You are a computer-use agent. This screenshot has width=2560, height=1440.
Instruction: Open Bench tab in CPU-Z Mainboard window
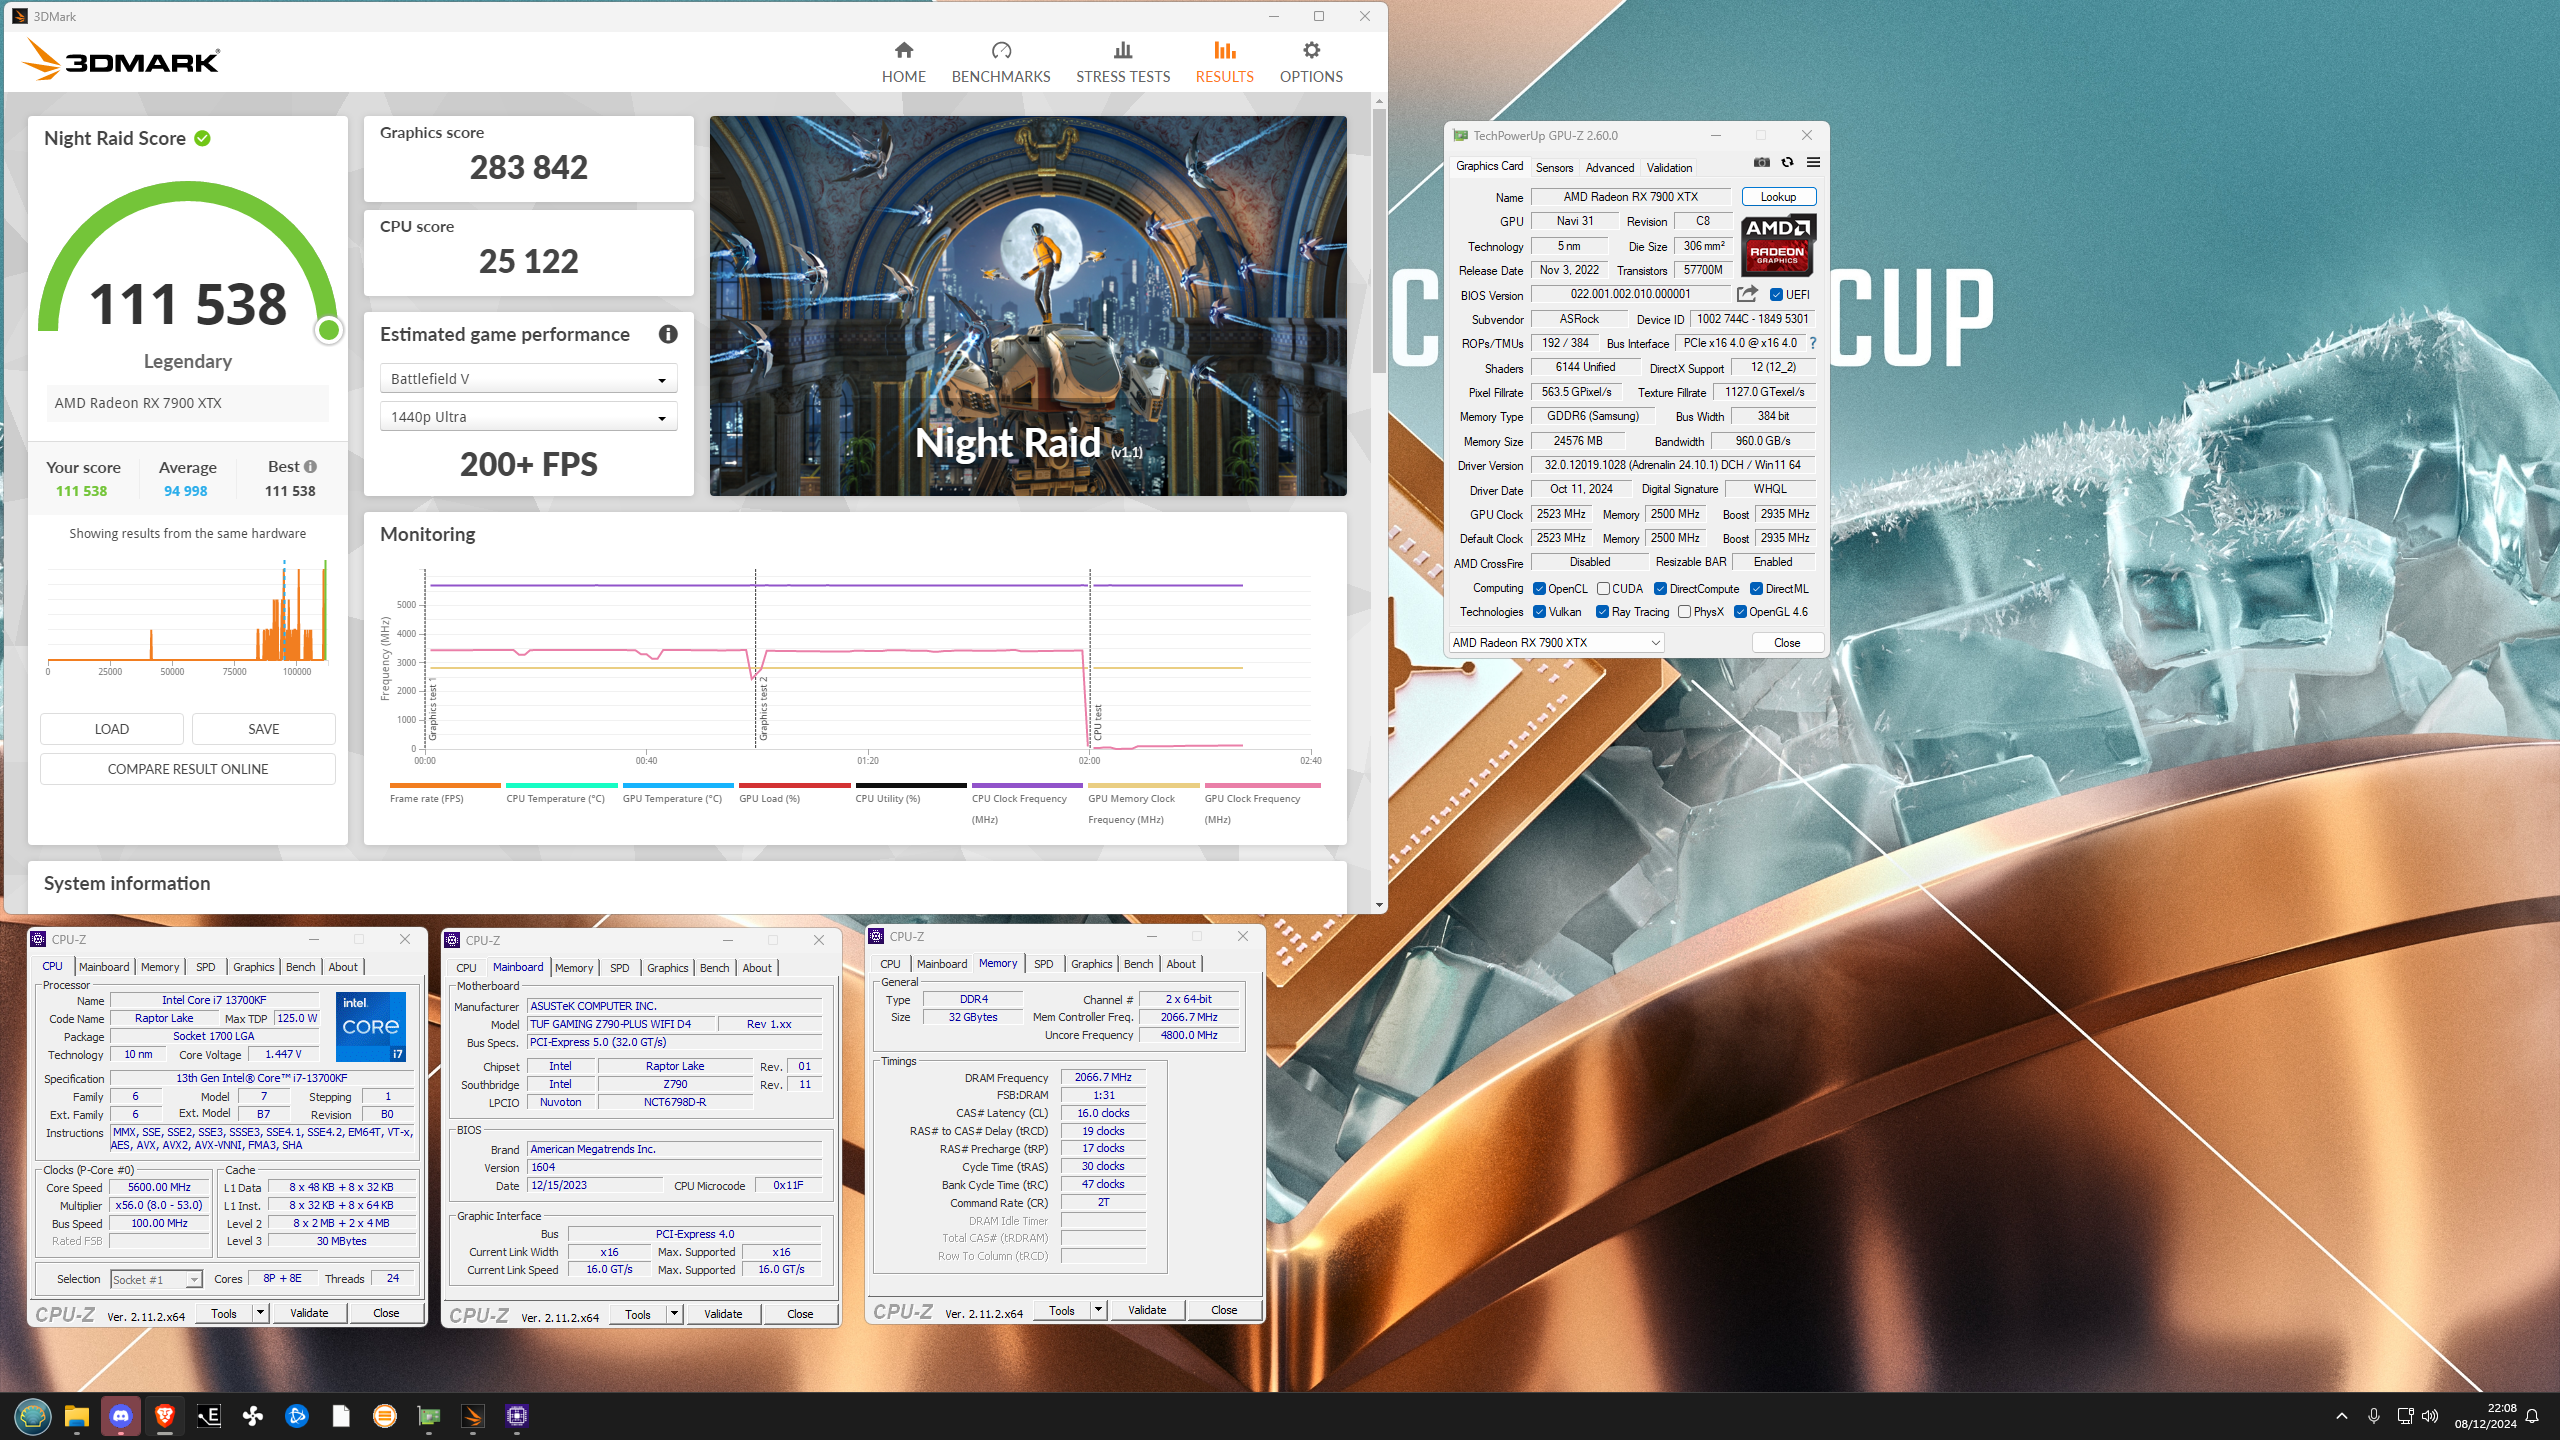(x=714, y=968)
